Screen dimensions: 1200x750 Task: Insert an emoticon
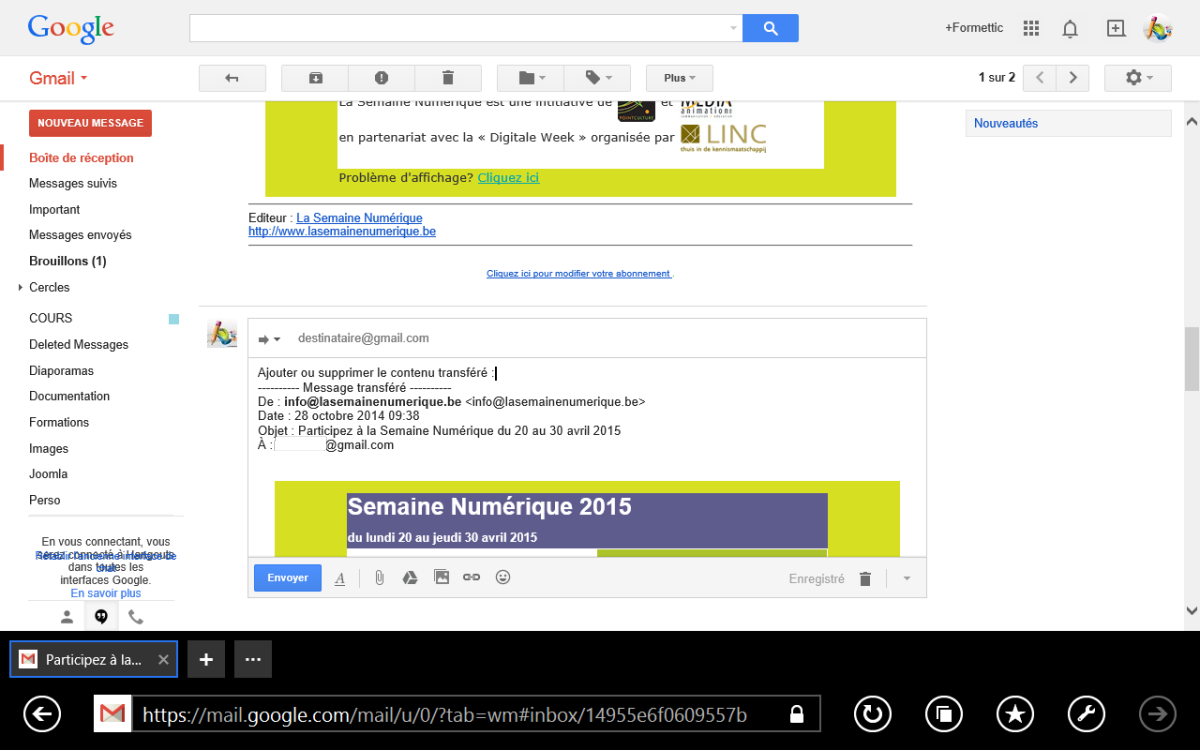tap(503, 578)
